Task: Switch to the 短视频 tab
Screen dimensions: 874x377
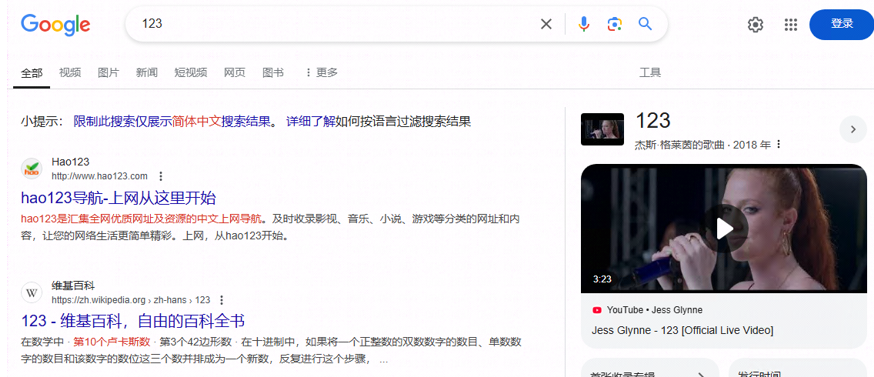Action: [x=191, y=72]
